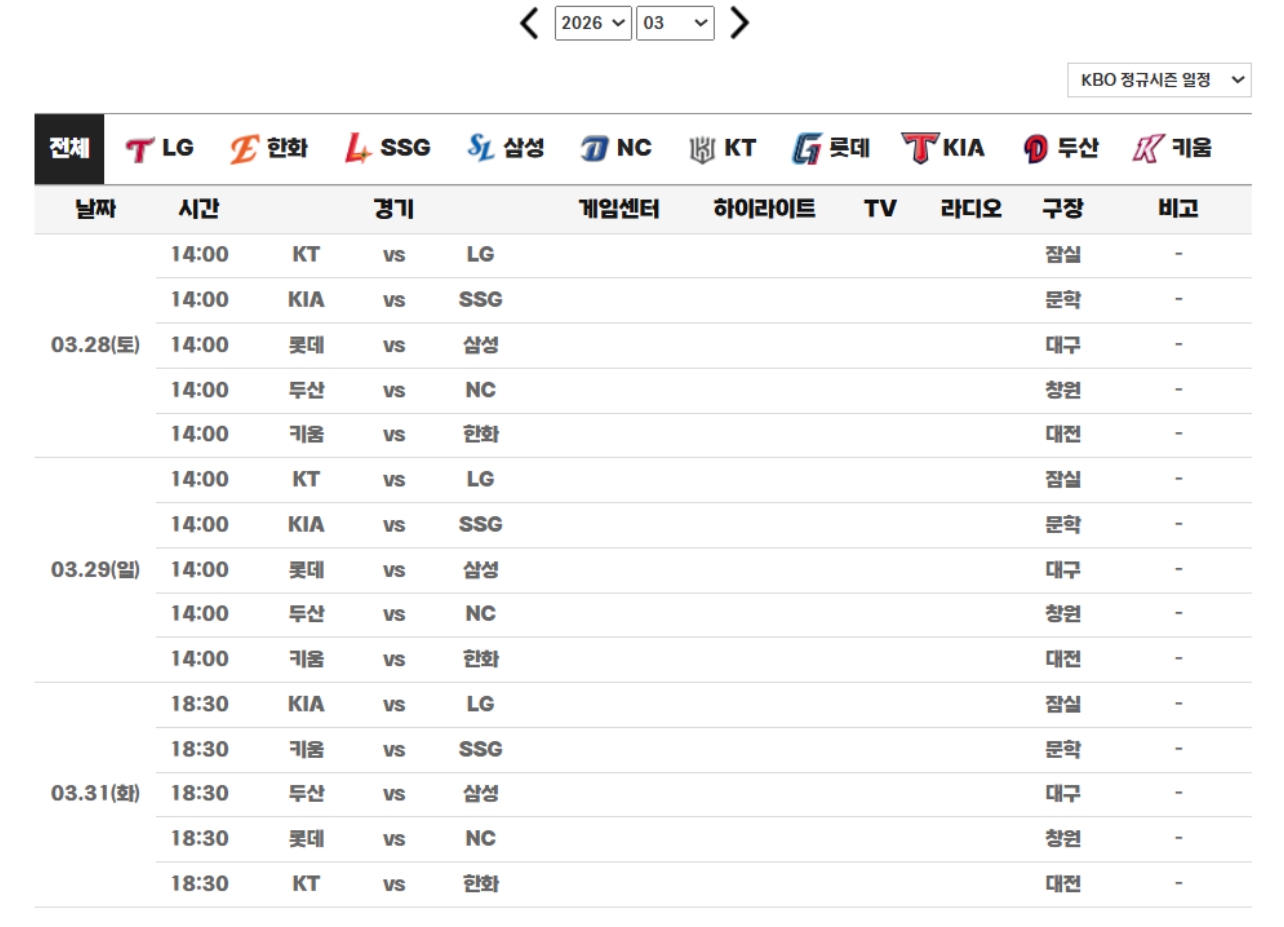Open the 2026 year dropdown
The height and width of the screenshot is (927, 1284).
(594, 23)
